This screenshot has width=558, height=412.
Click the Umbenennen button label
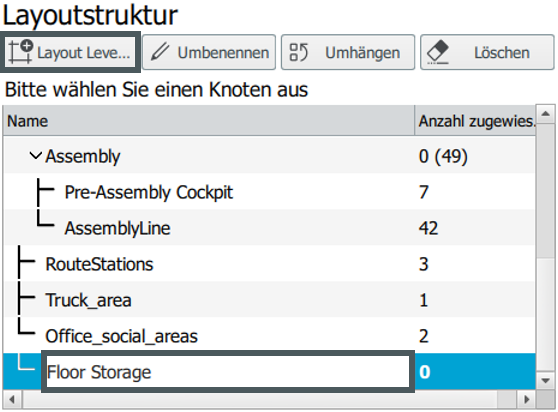pyautogui.click(x=223, y=53)
